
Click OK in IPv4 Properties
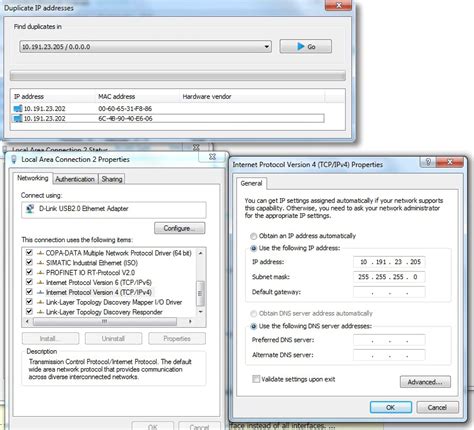coord(391,407)
